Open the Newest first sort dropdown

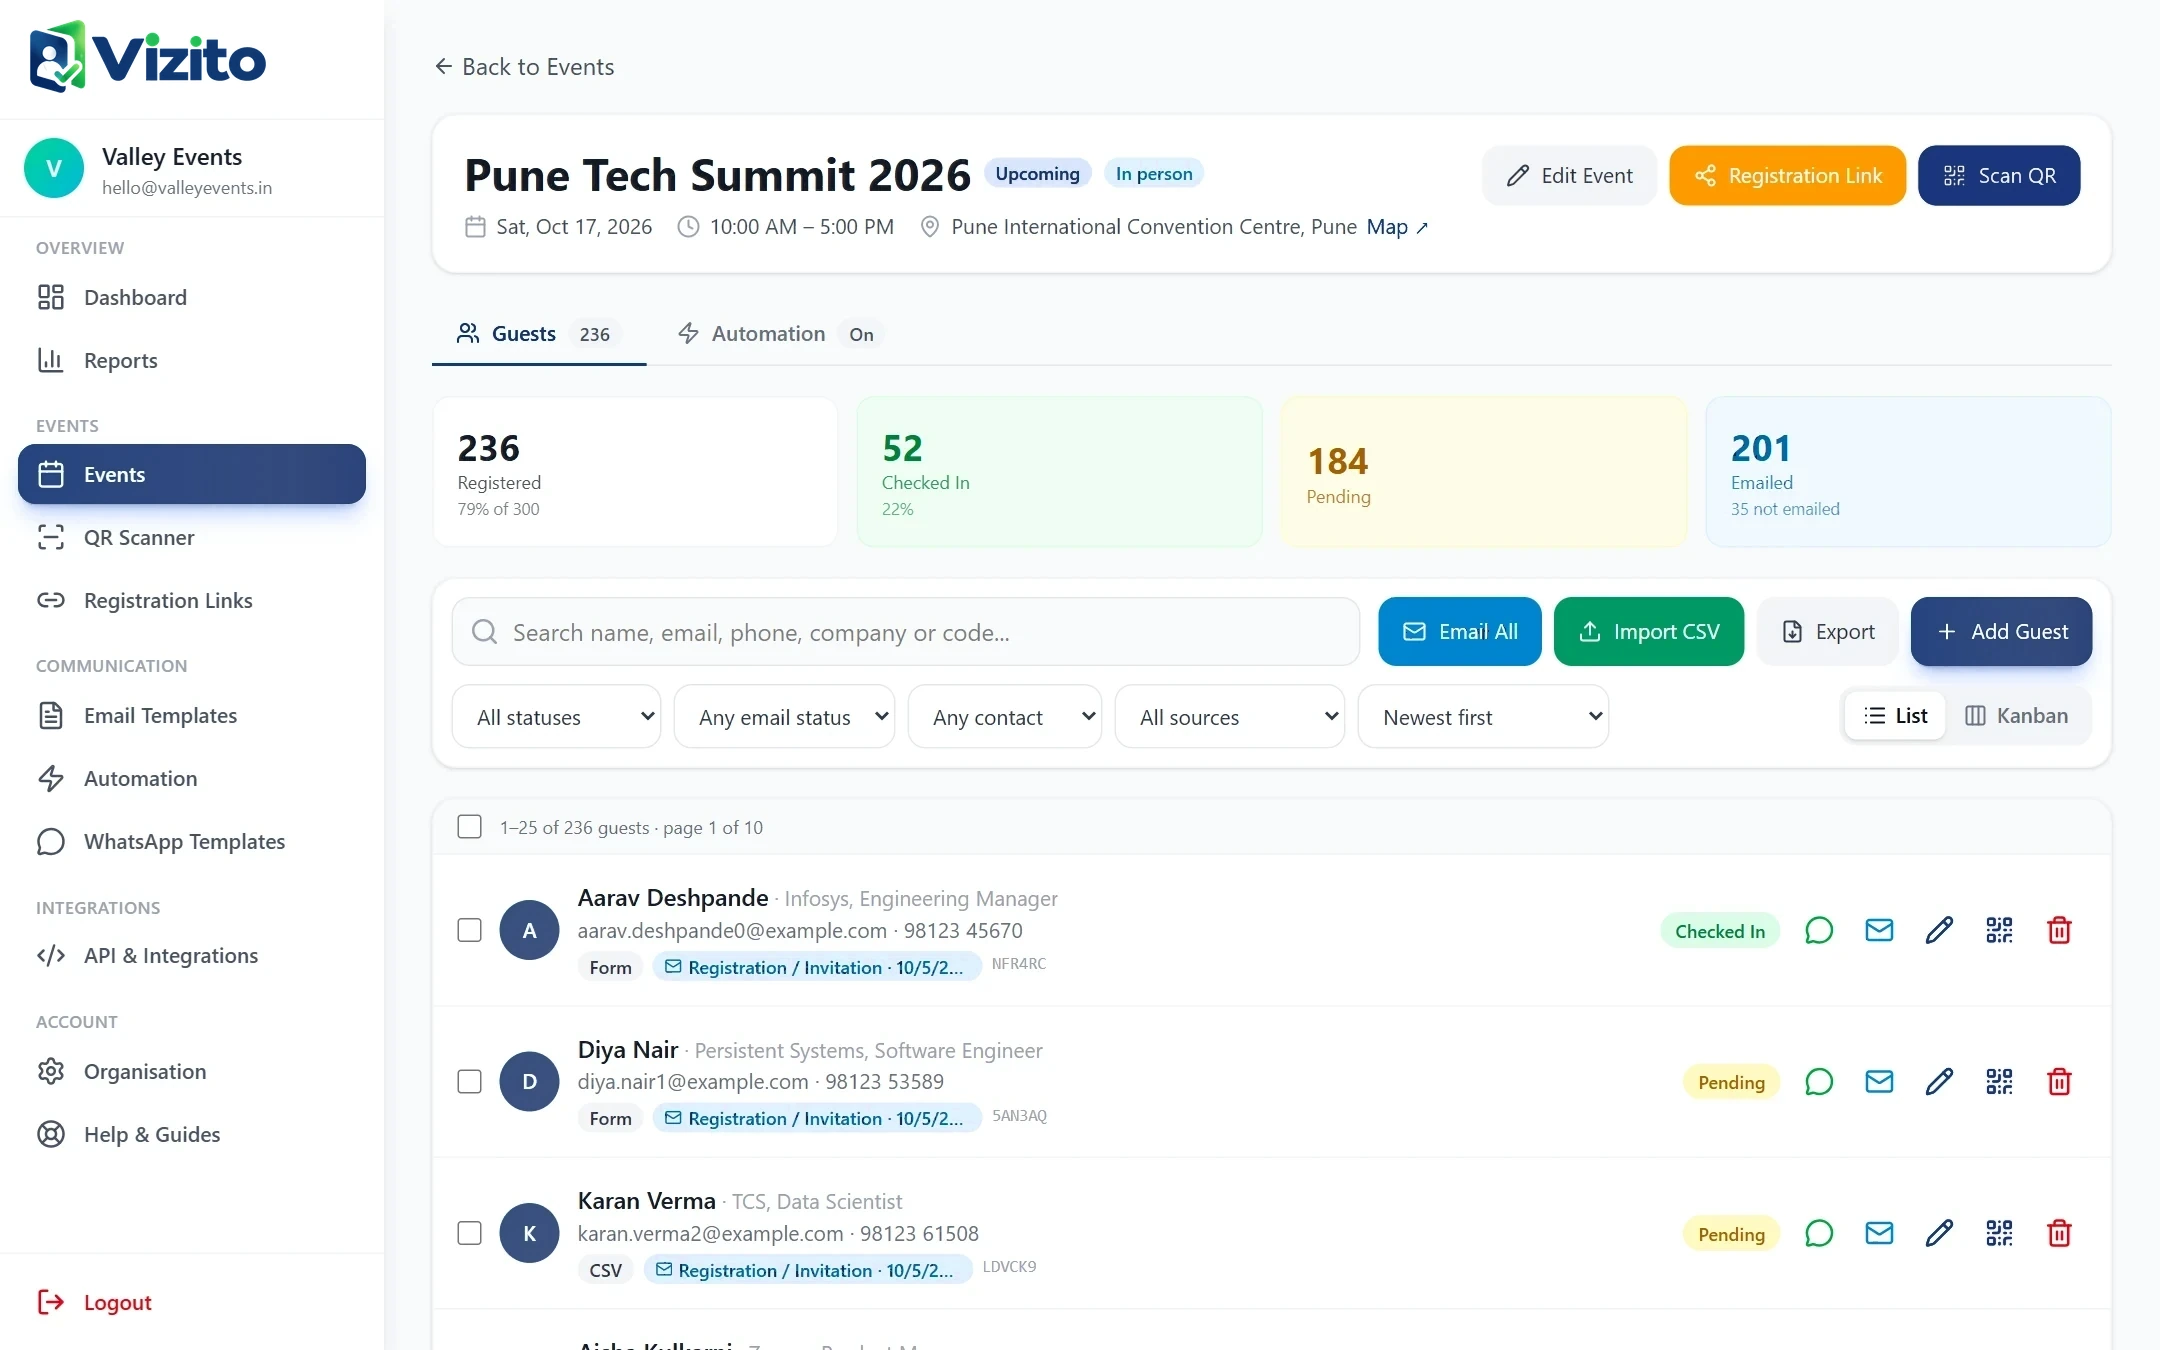coord(1483,717)
